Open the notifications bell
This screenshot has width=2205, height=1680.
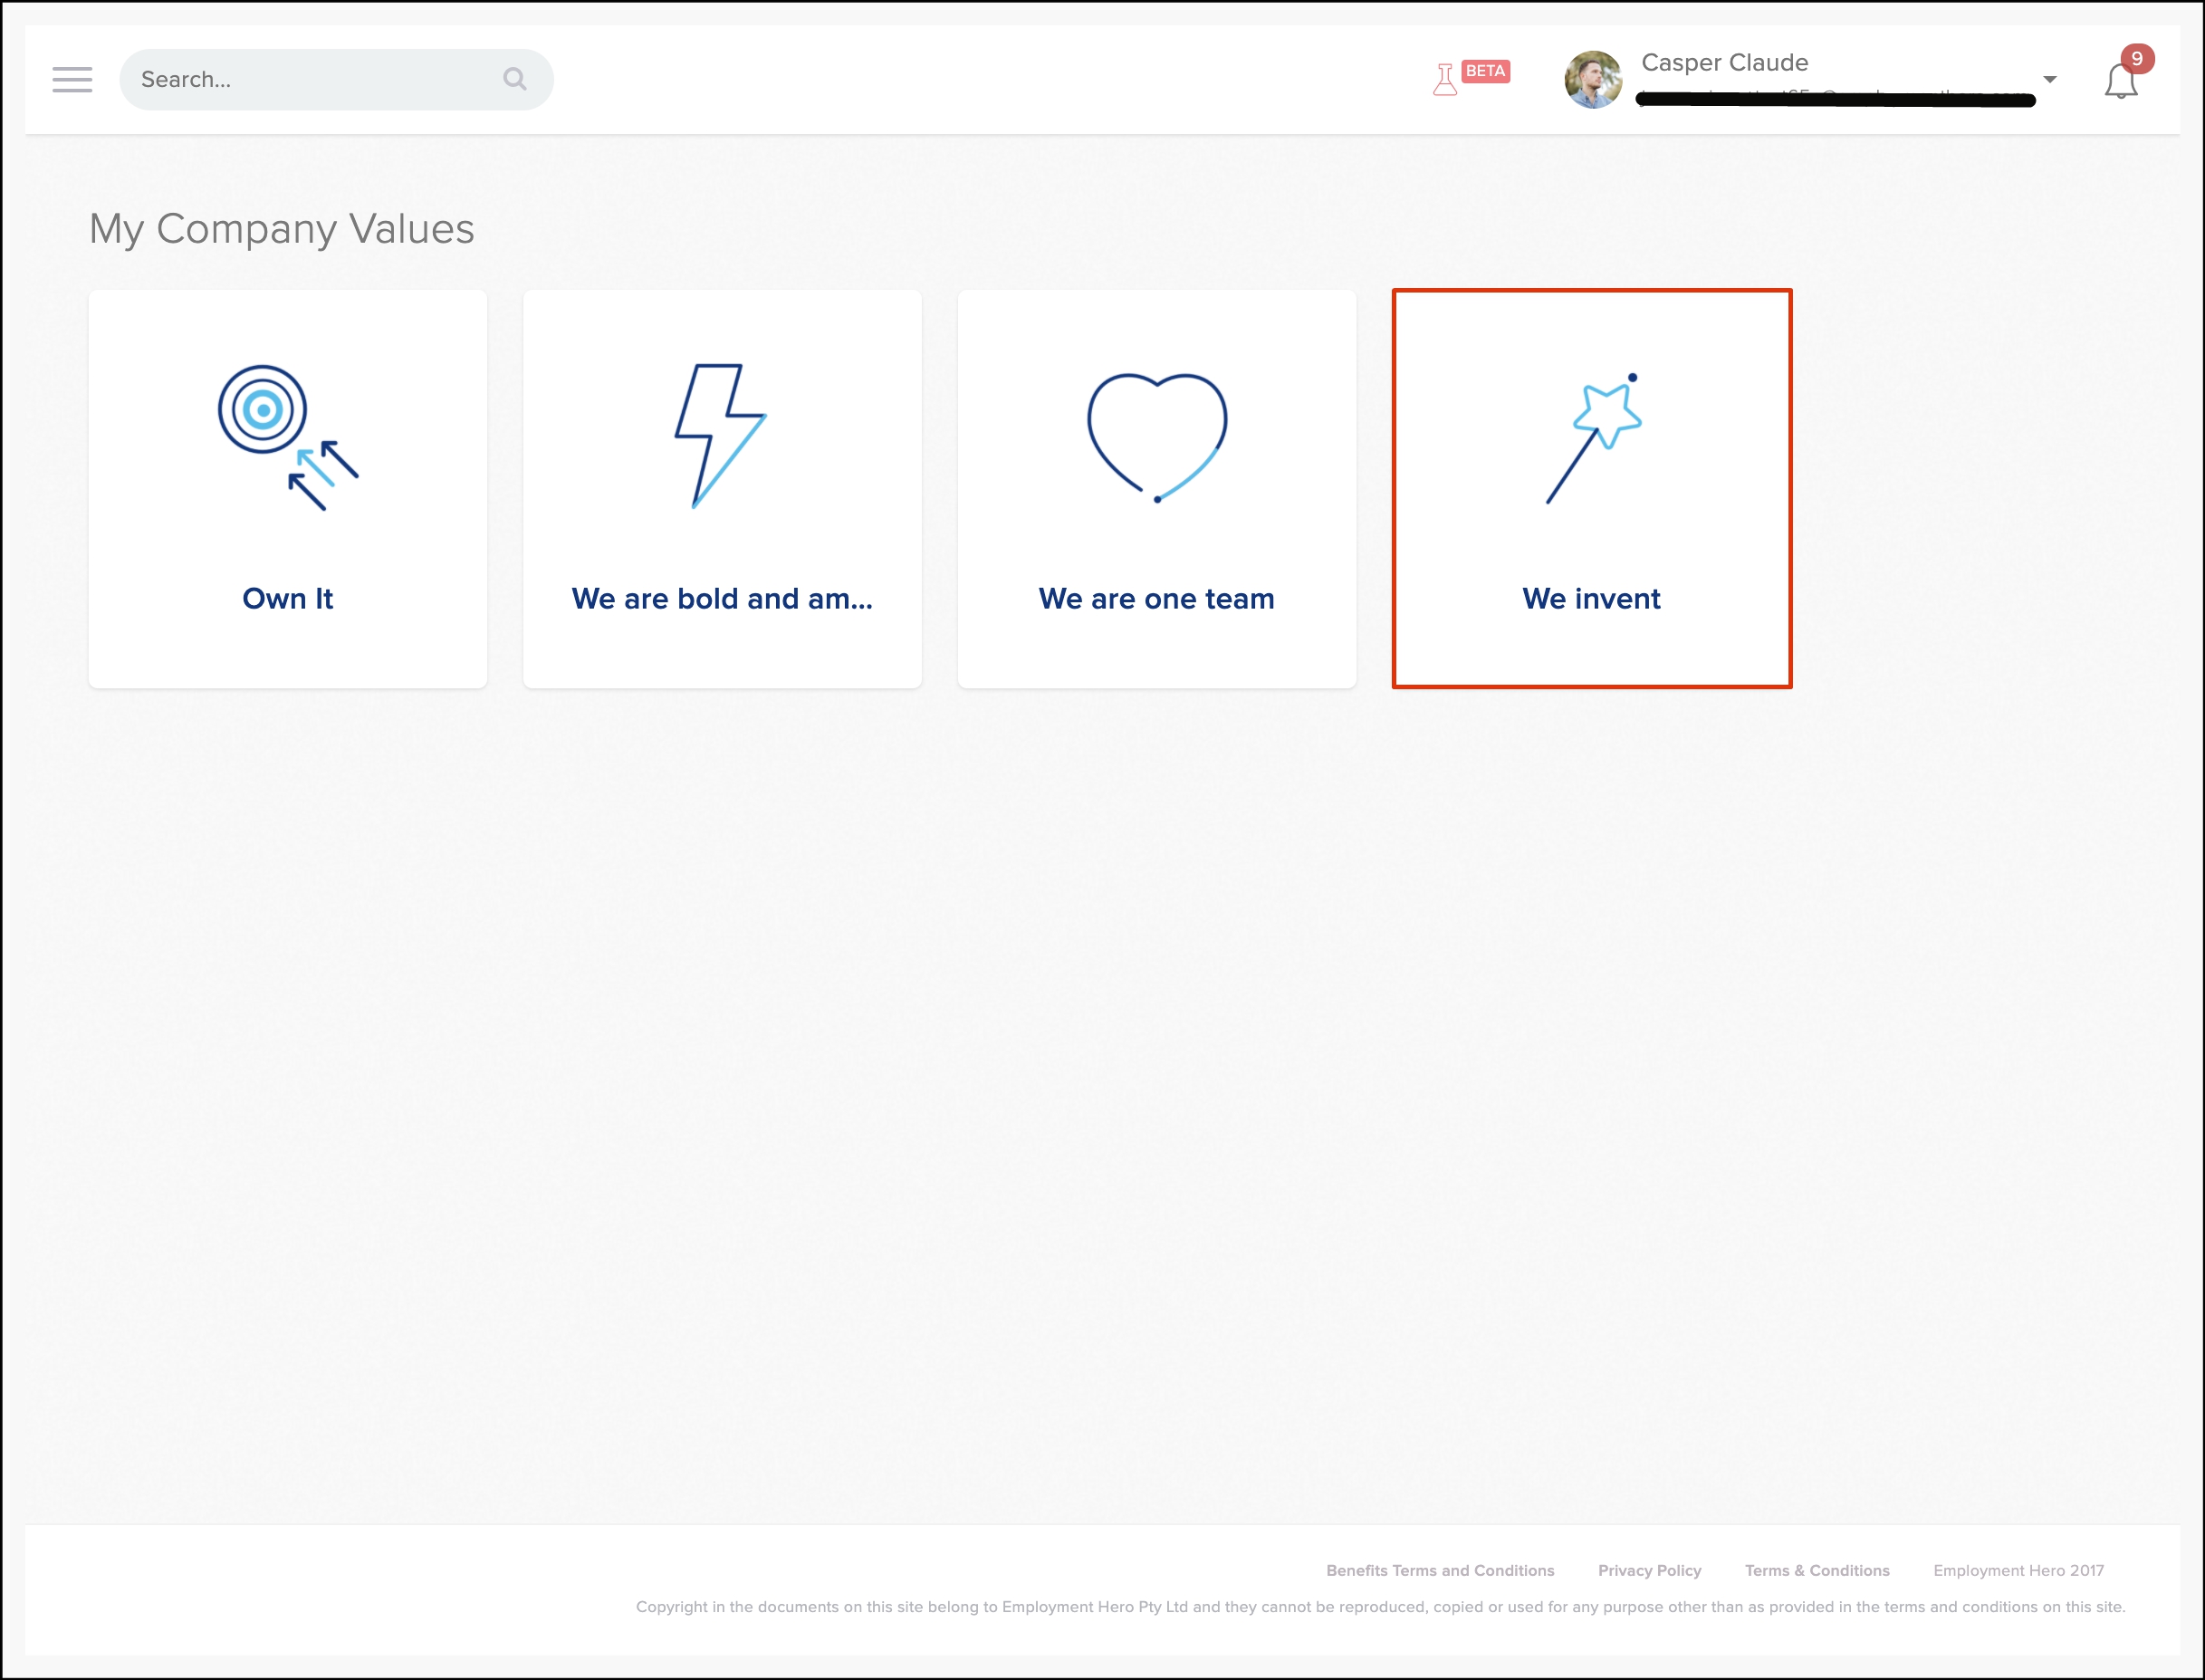click(x=2120, y=82)
